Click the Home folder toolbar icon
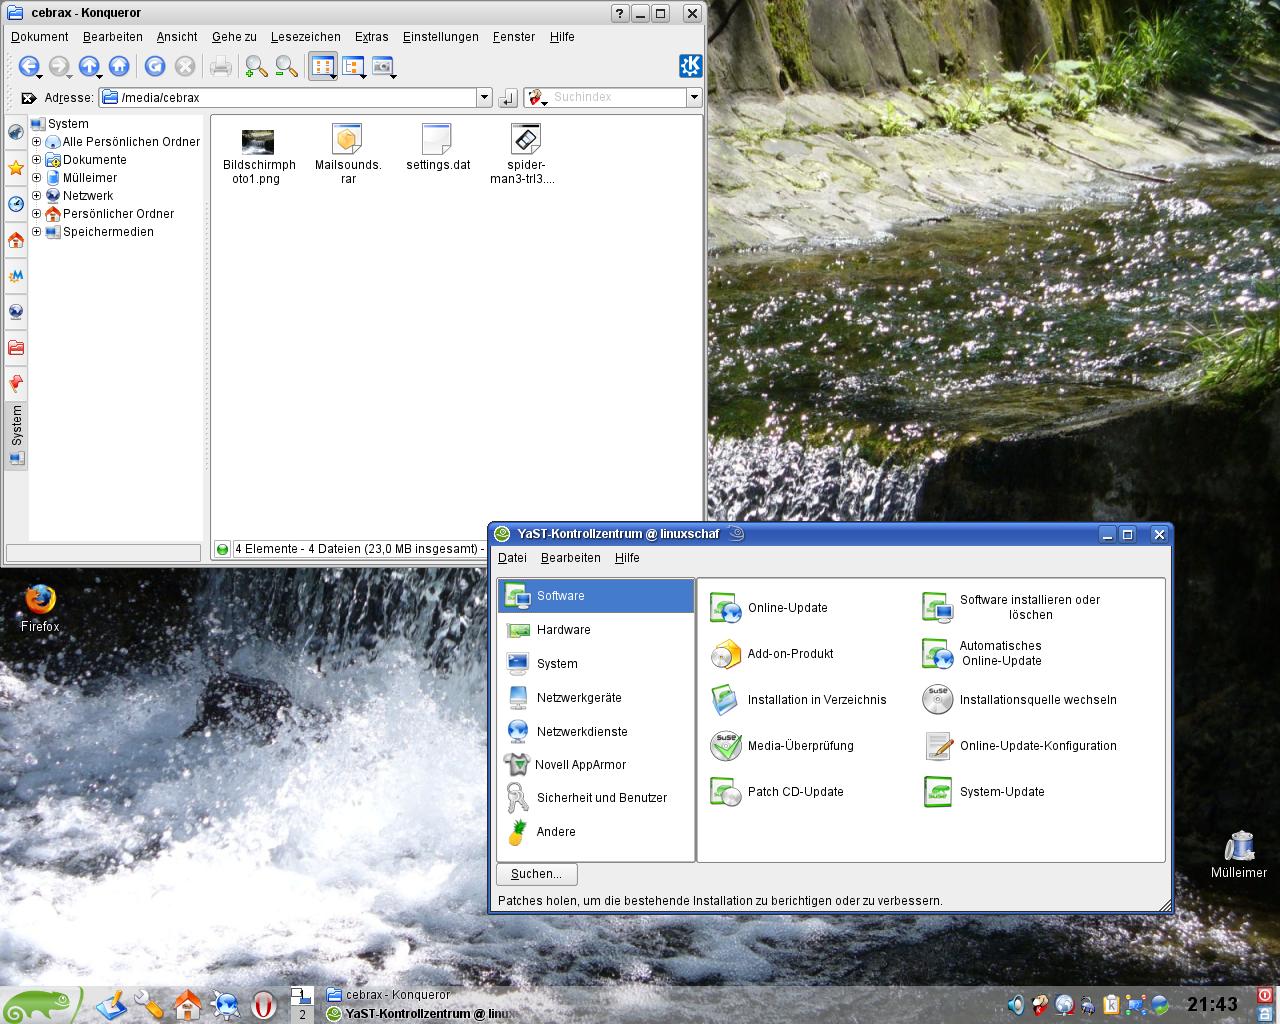Viewport: 1280px width, 1024px height. tap(119, 66)
